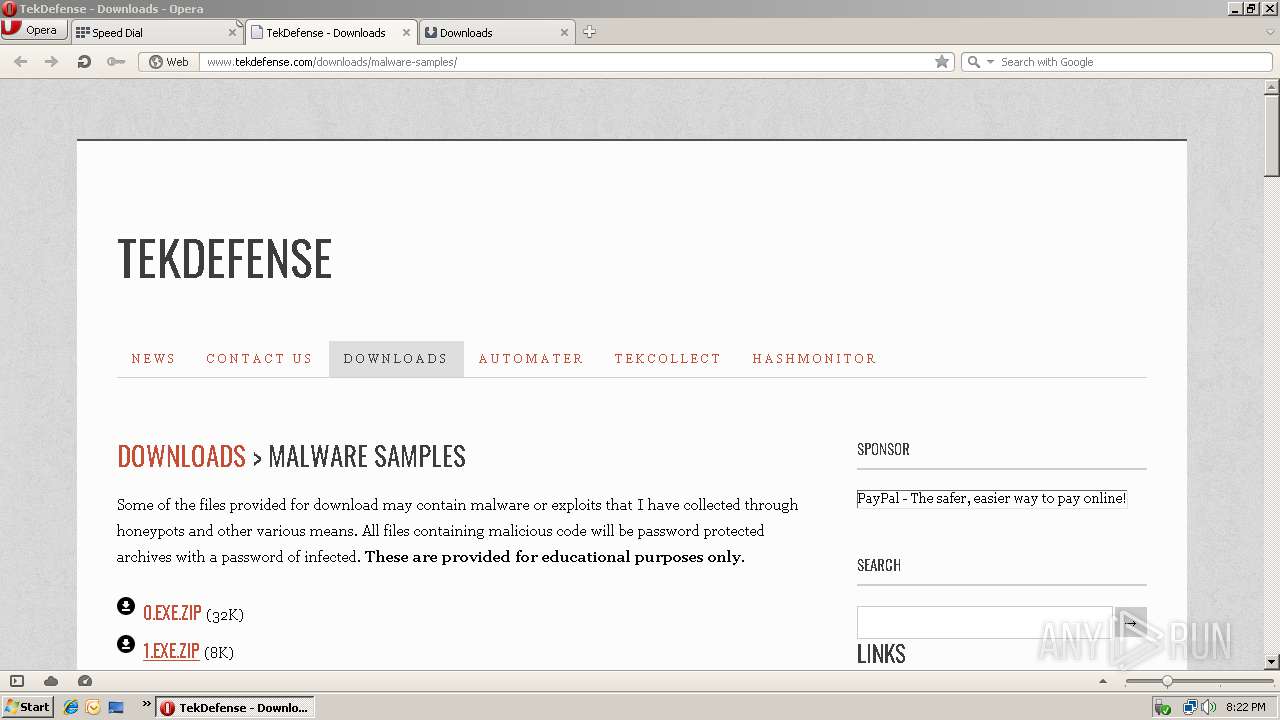Follow the DOWNLOADS breadcrumb heading link

[181, 456]
